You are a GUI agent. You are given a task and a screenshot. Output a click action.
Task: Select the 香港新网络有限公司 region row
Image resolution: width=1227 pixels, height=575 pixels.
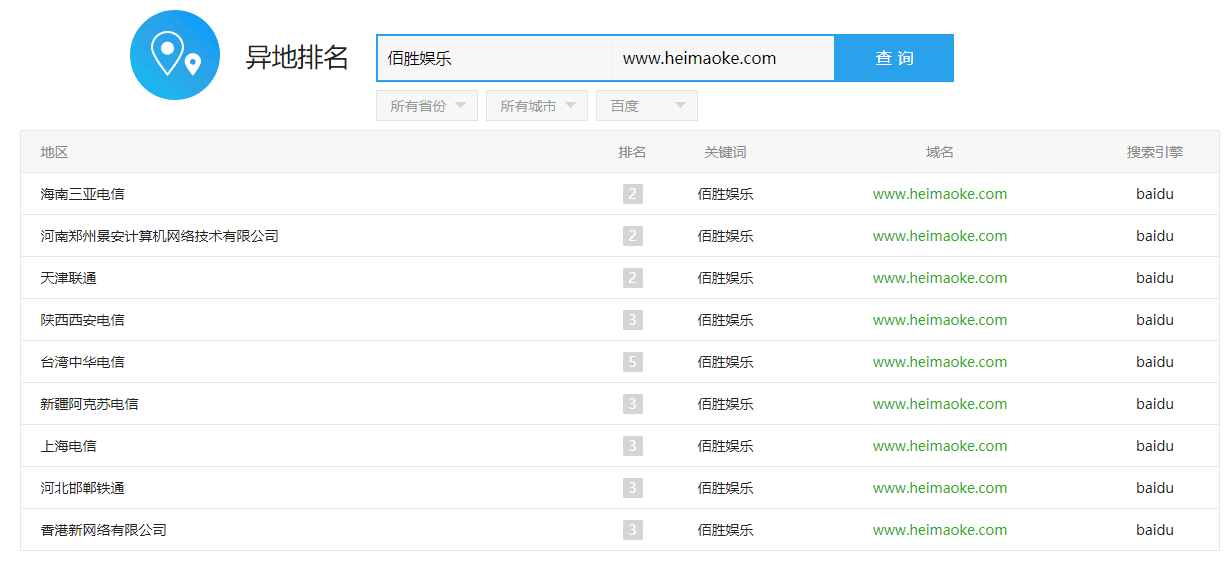coord(620,530)
